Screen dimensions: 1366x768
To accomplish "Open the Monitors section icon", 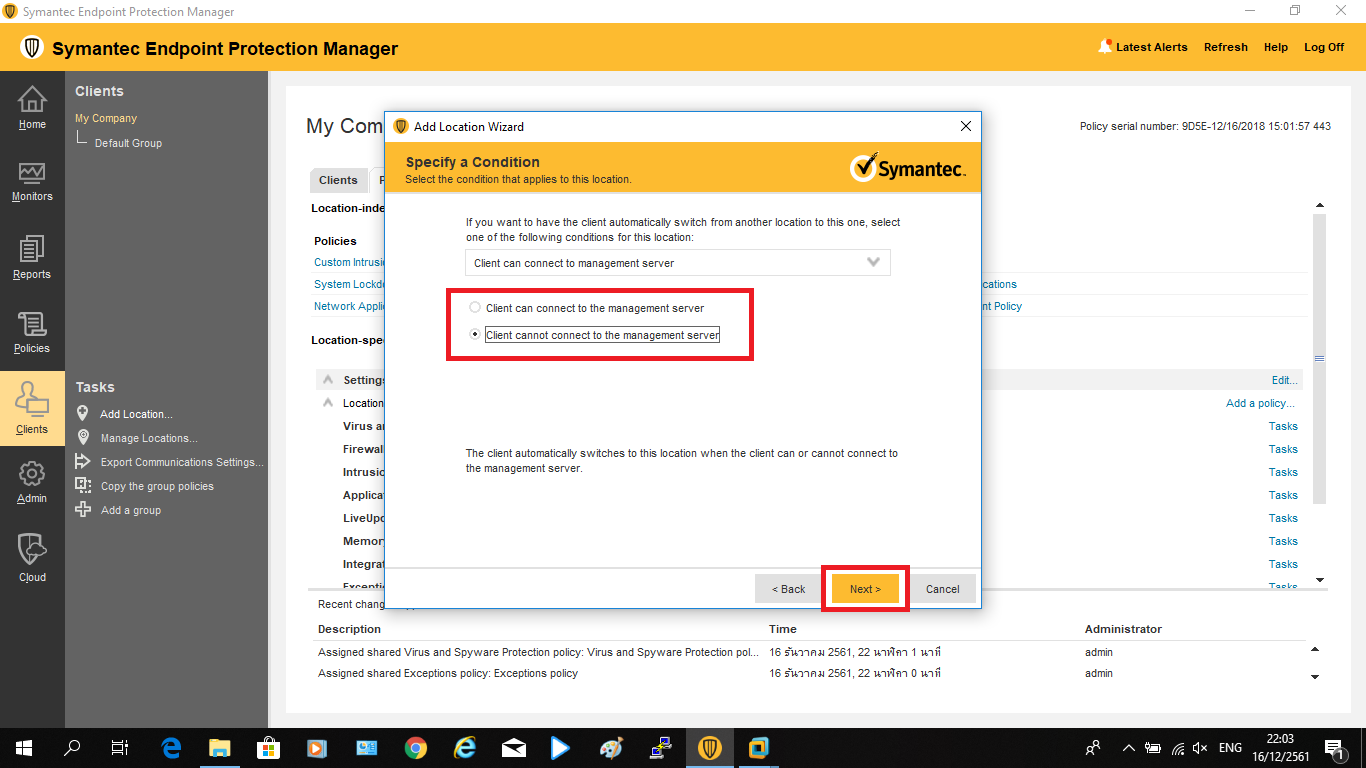I will pos(32,181).
